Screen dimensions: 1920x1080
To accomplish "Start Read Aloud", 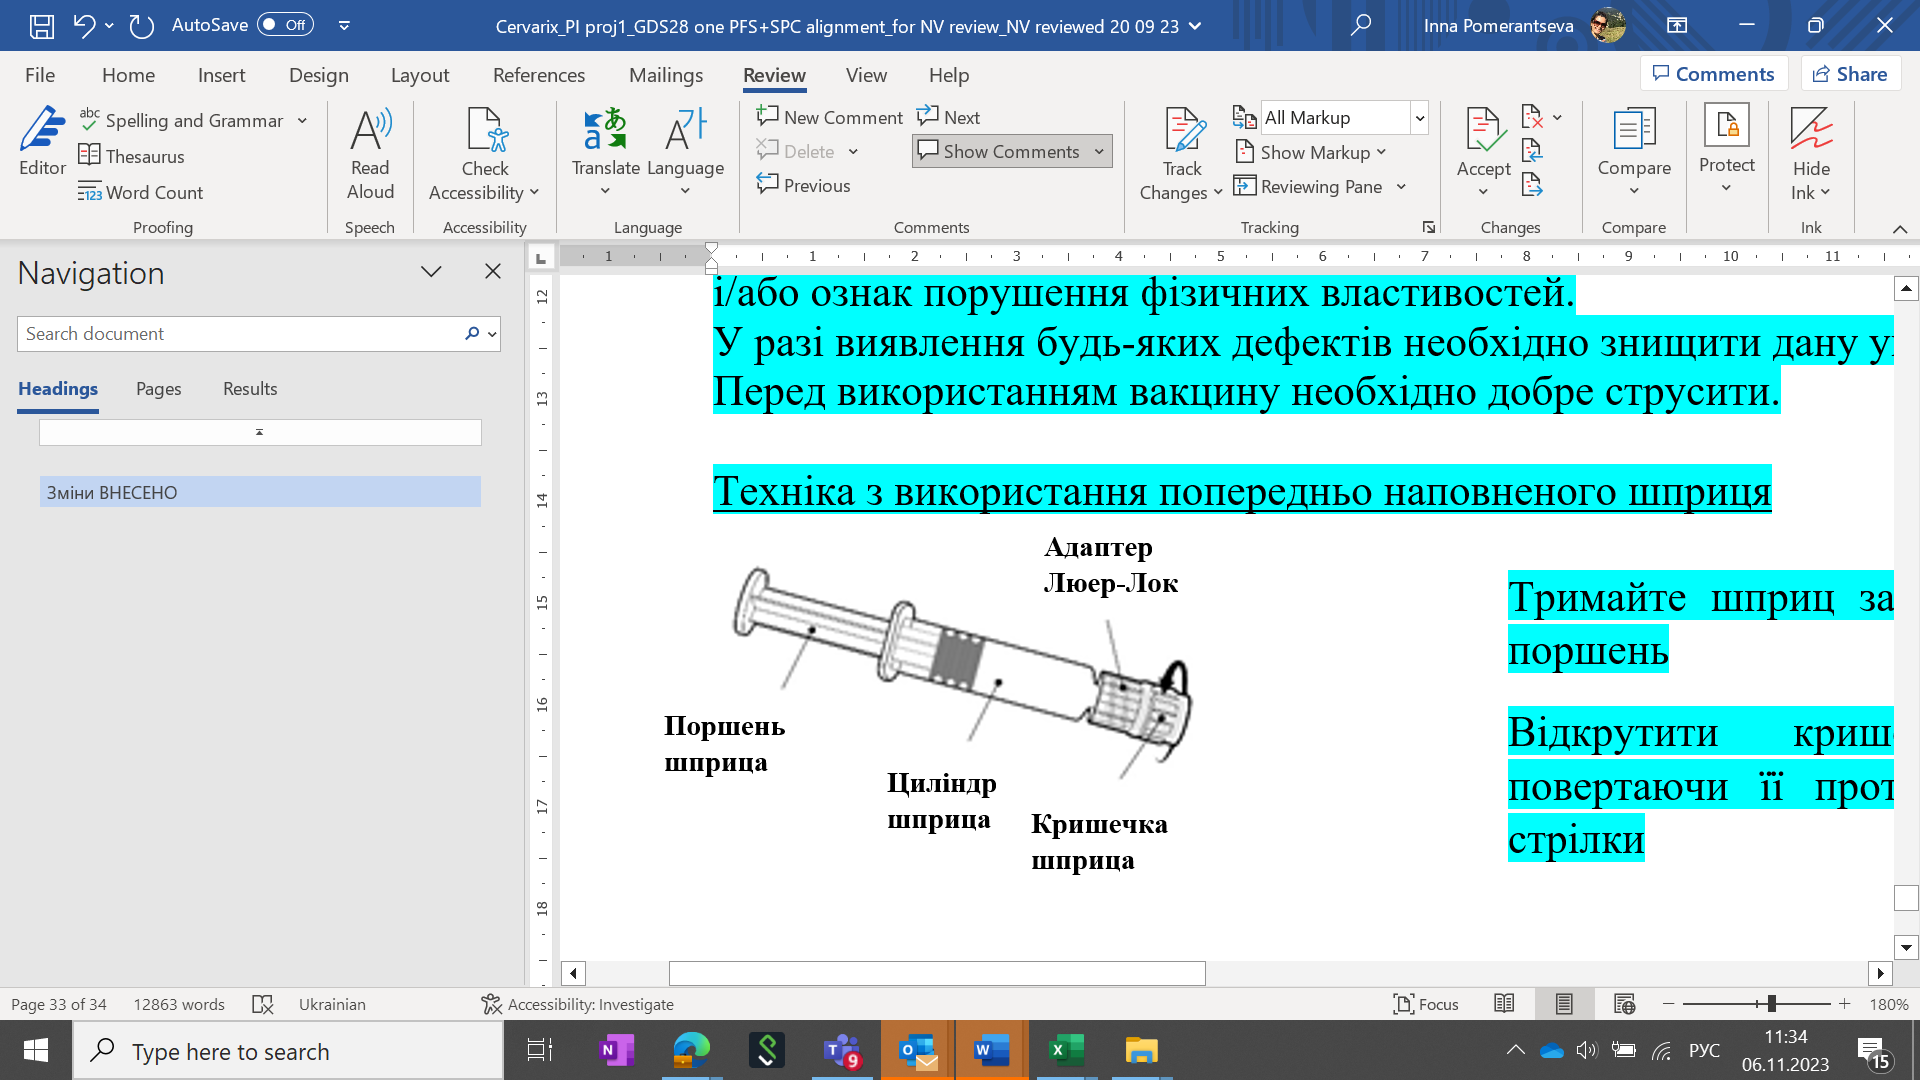I will coord(369,152).
